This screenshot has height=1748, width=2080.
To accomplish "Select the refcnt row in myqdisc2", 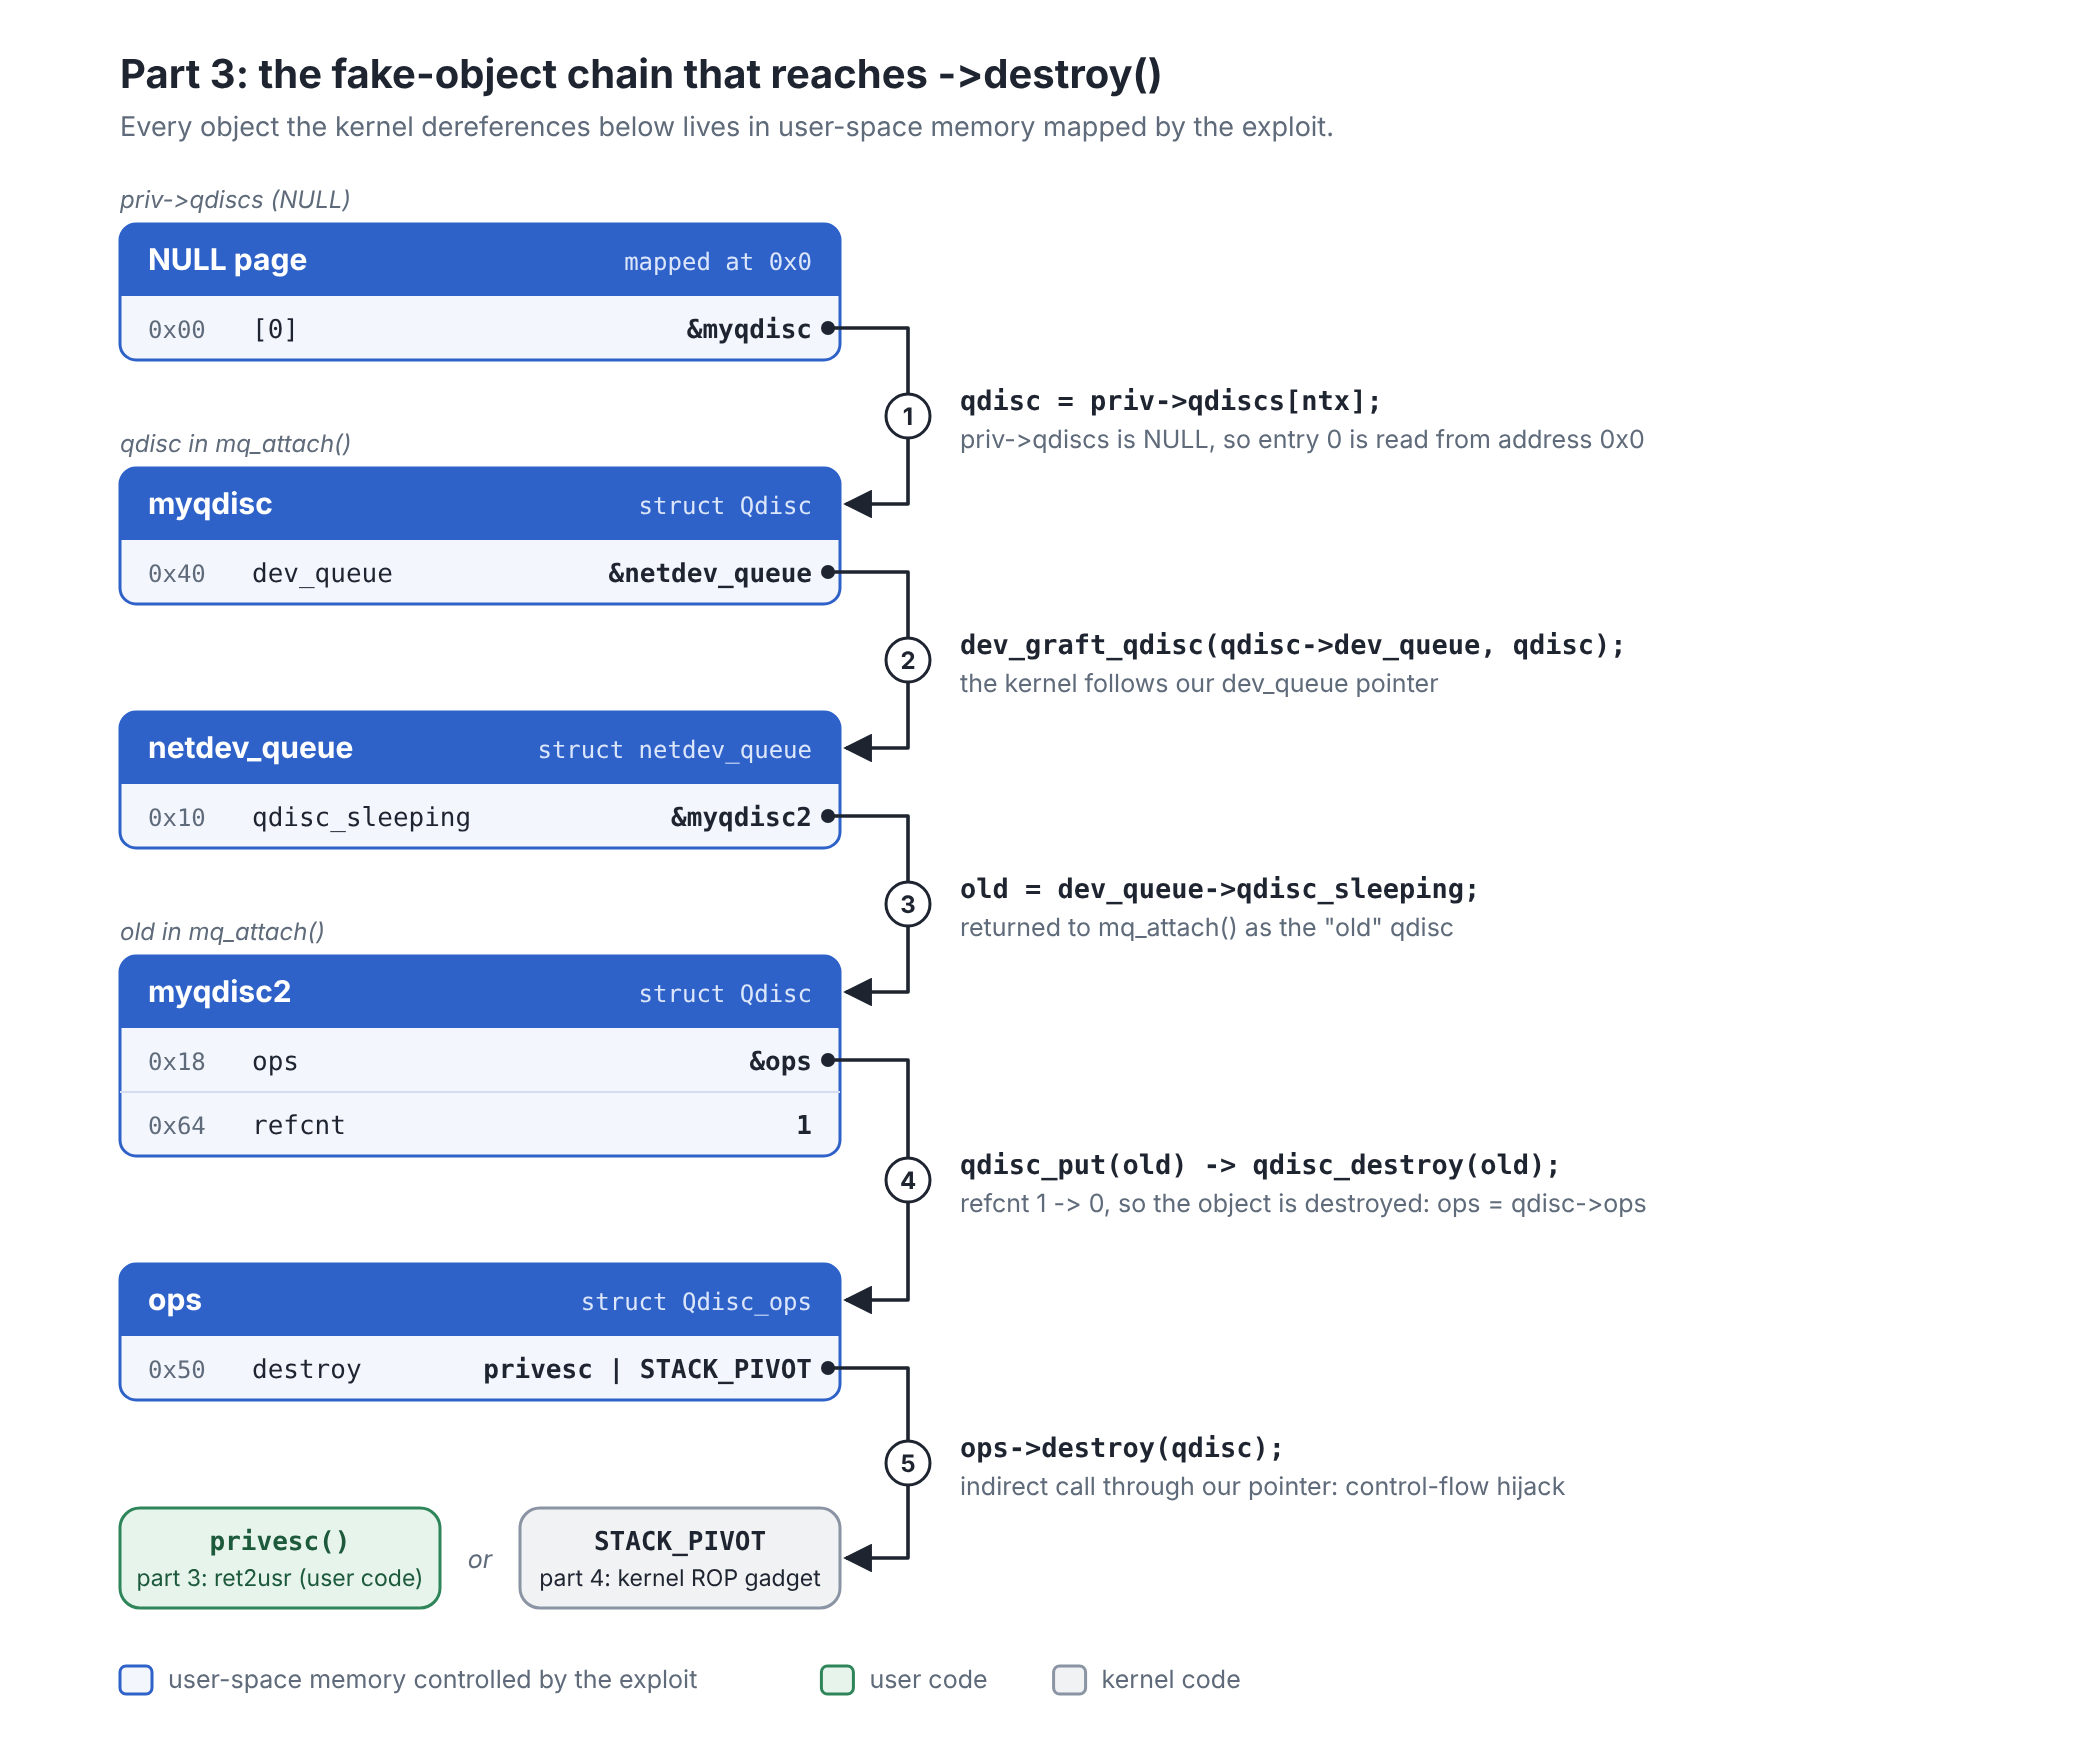I will [x=480, y=1124].
